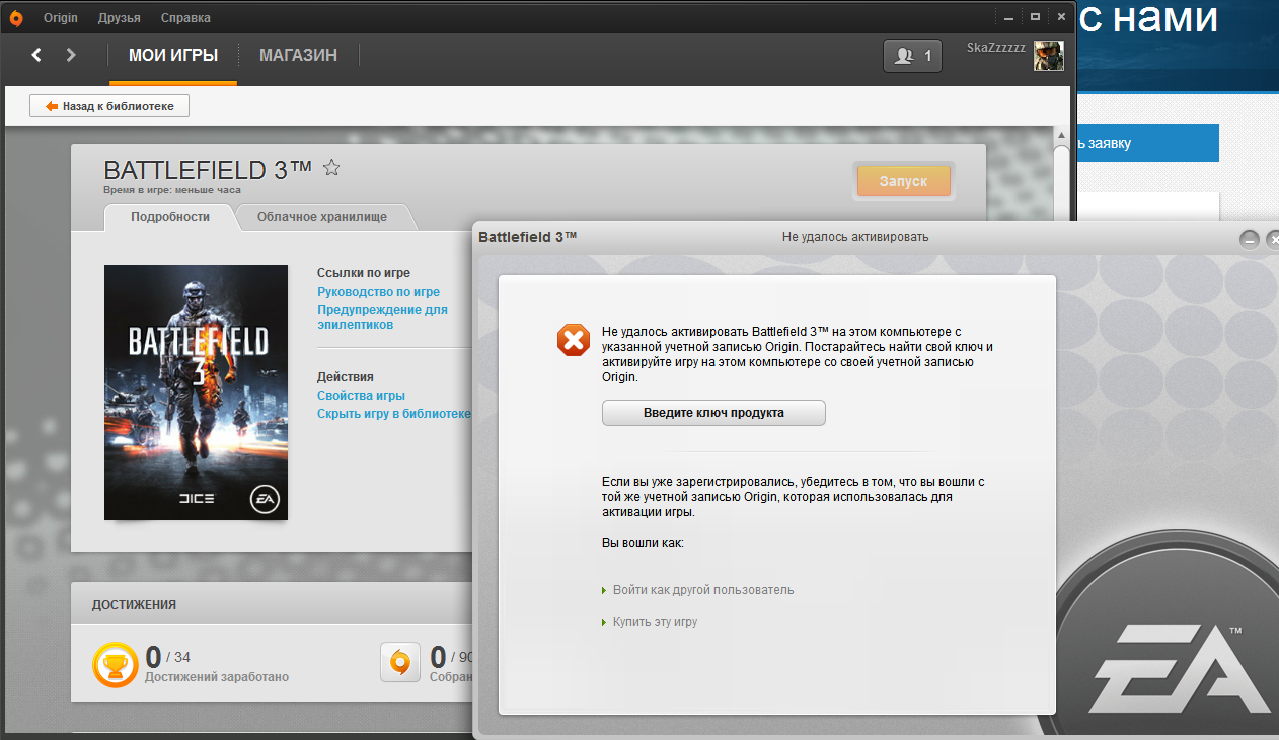Click the gold trophy achievements icon

coord(115,664)
